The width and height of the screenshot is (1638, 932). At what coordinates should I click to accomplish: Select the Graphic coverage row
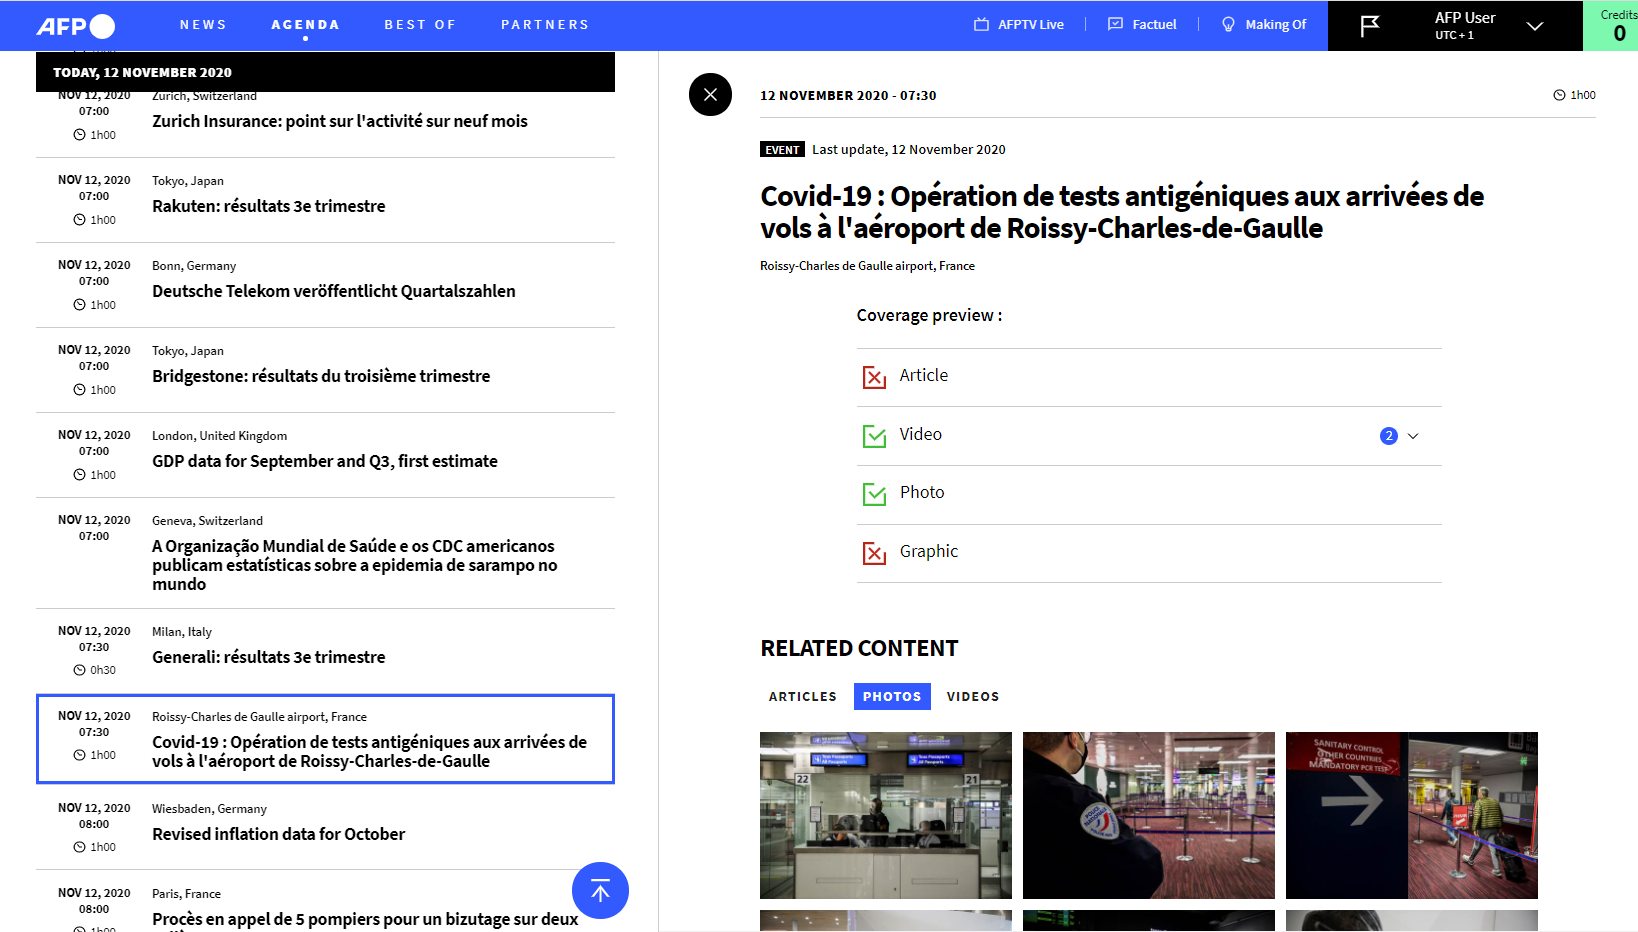(1149, 553)
